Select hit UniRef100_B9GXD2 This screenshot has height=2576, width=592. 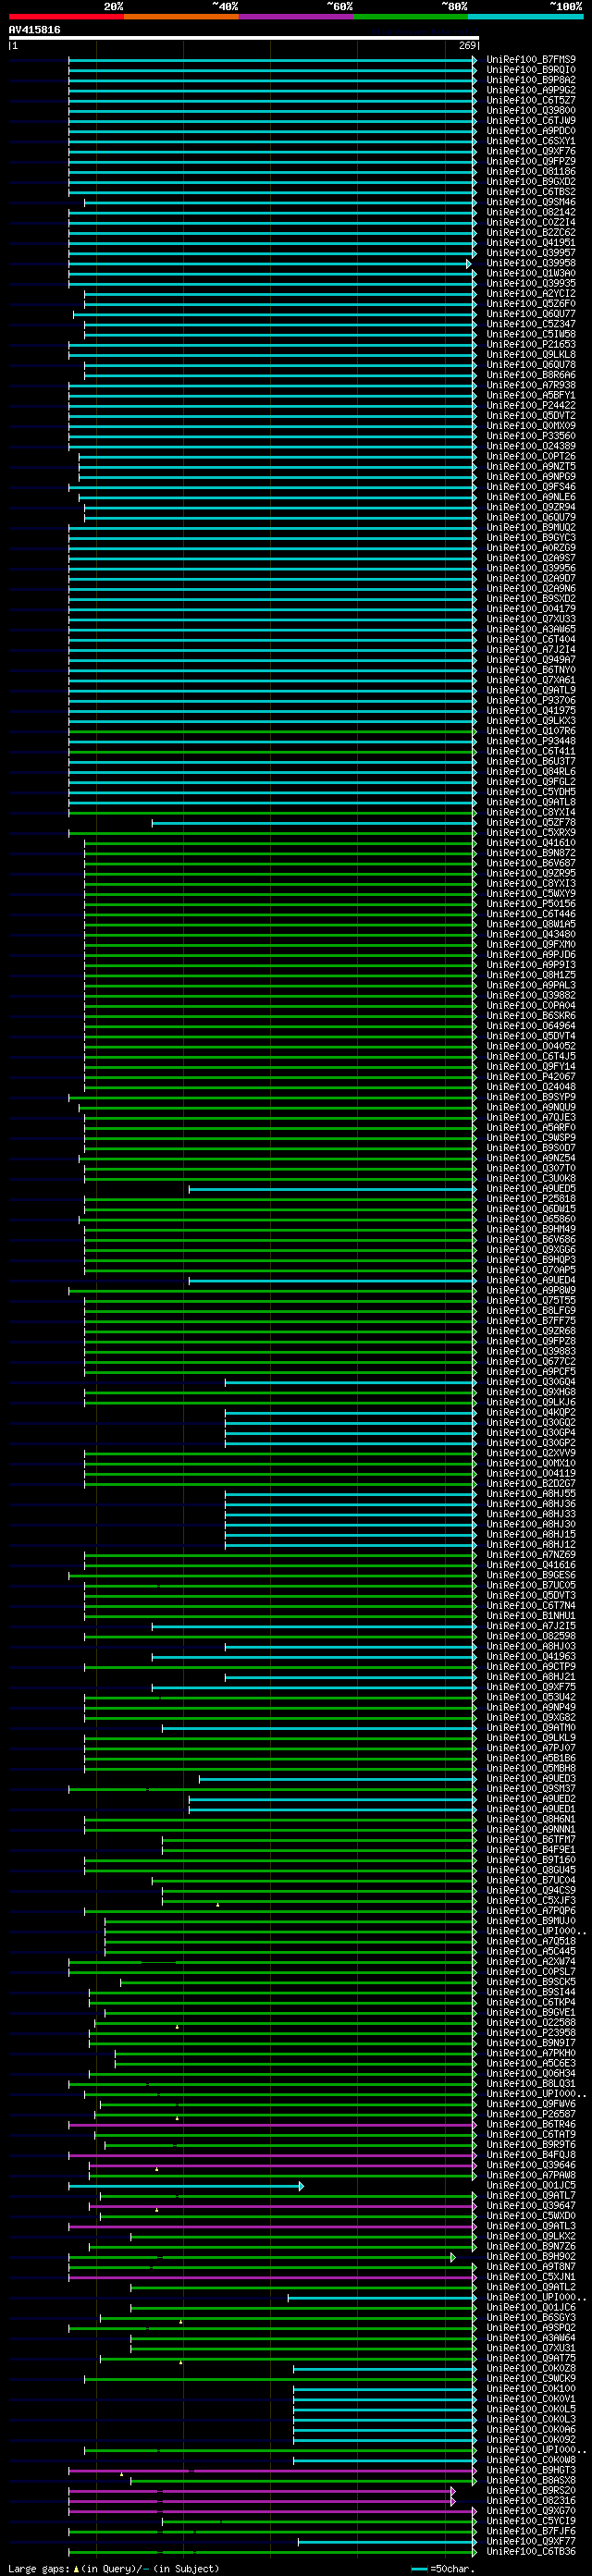tap(531, 182)
